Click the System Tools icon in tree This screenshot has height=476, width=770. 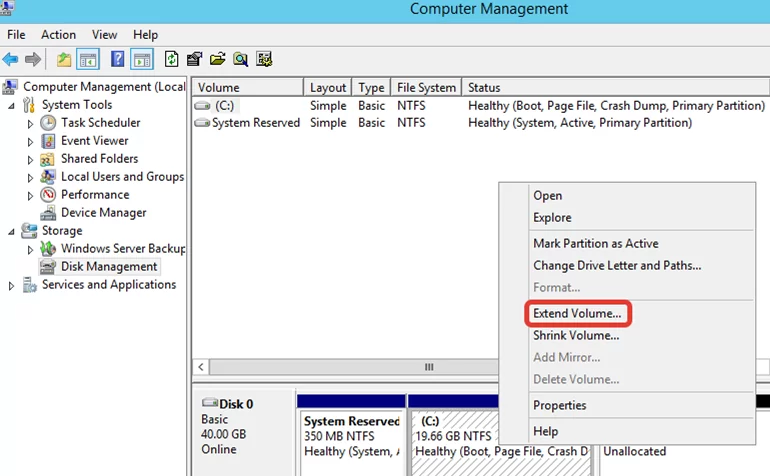point(29,105)
